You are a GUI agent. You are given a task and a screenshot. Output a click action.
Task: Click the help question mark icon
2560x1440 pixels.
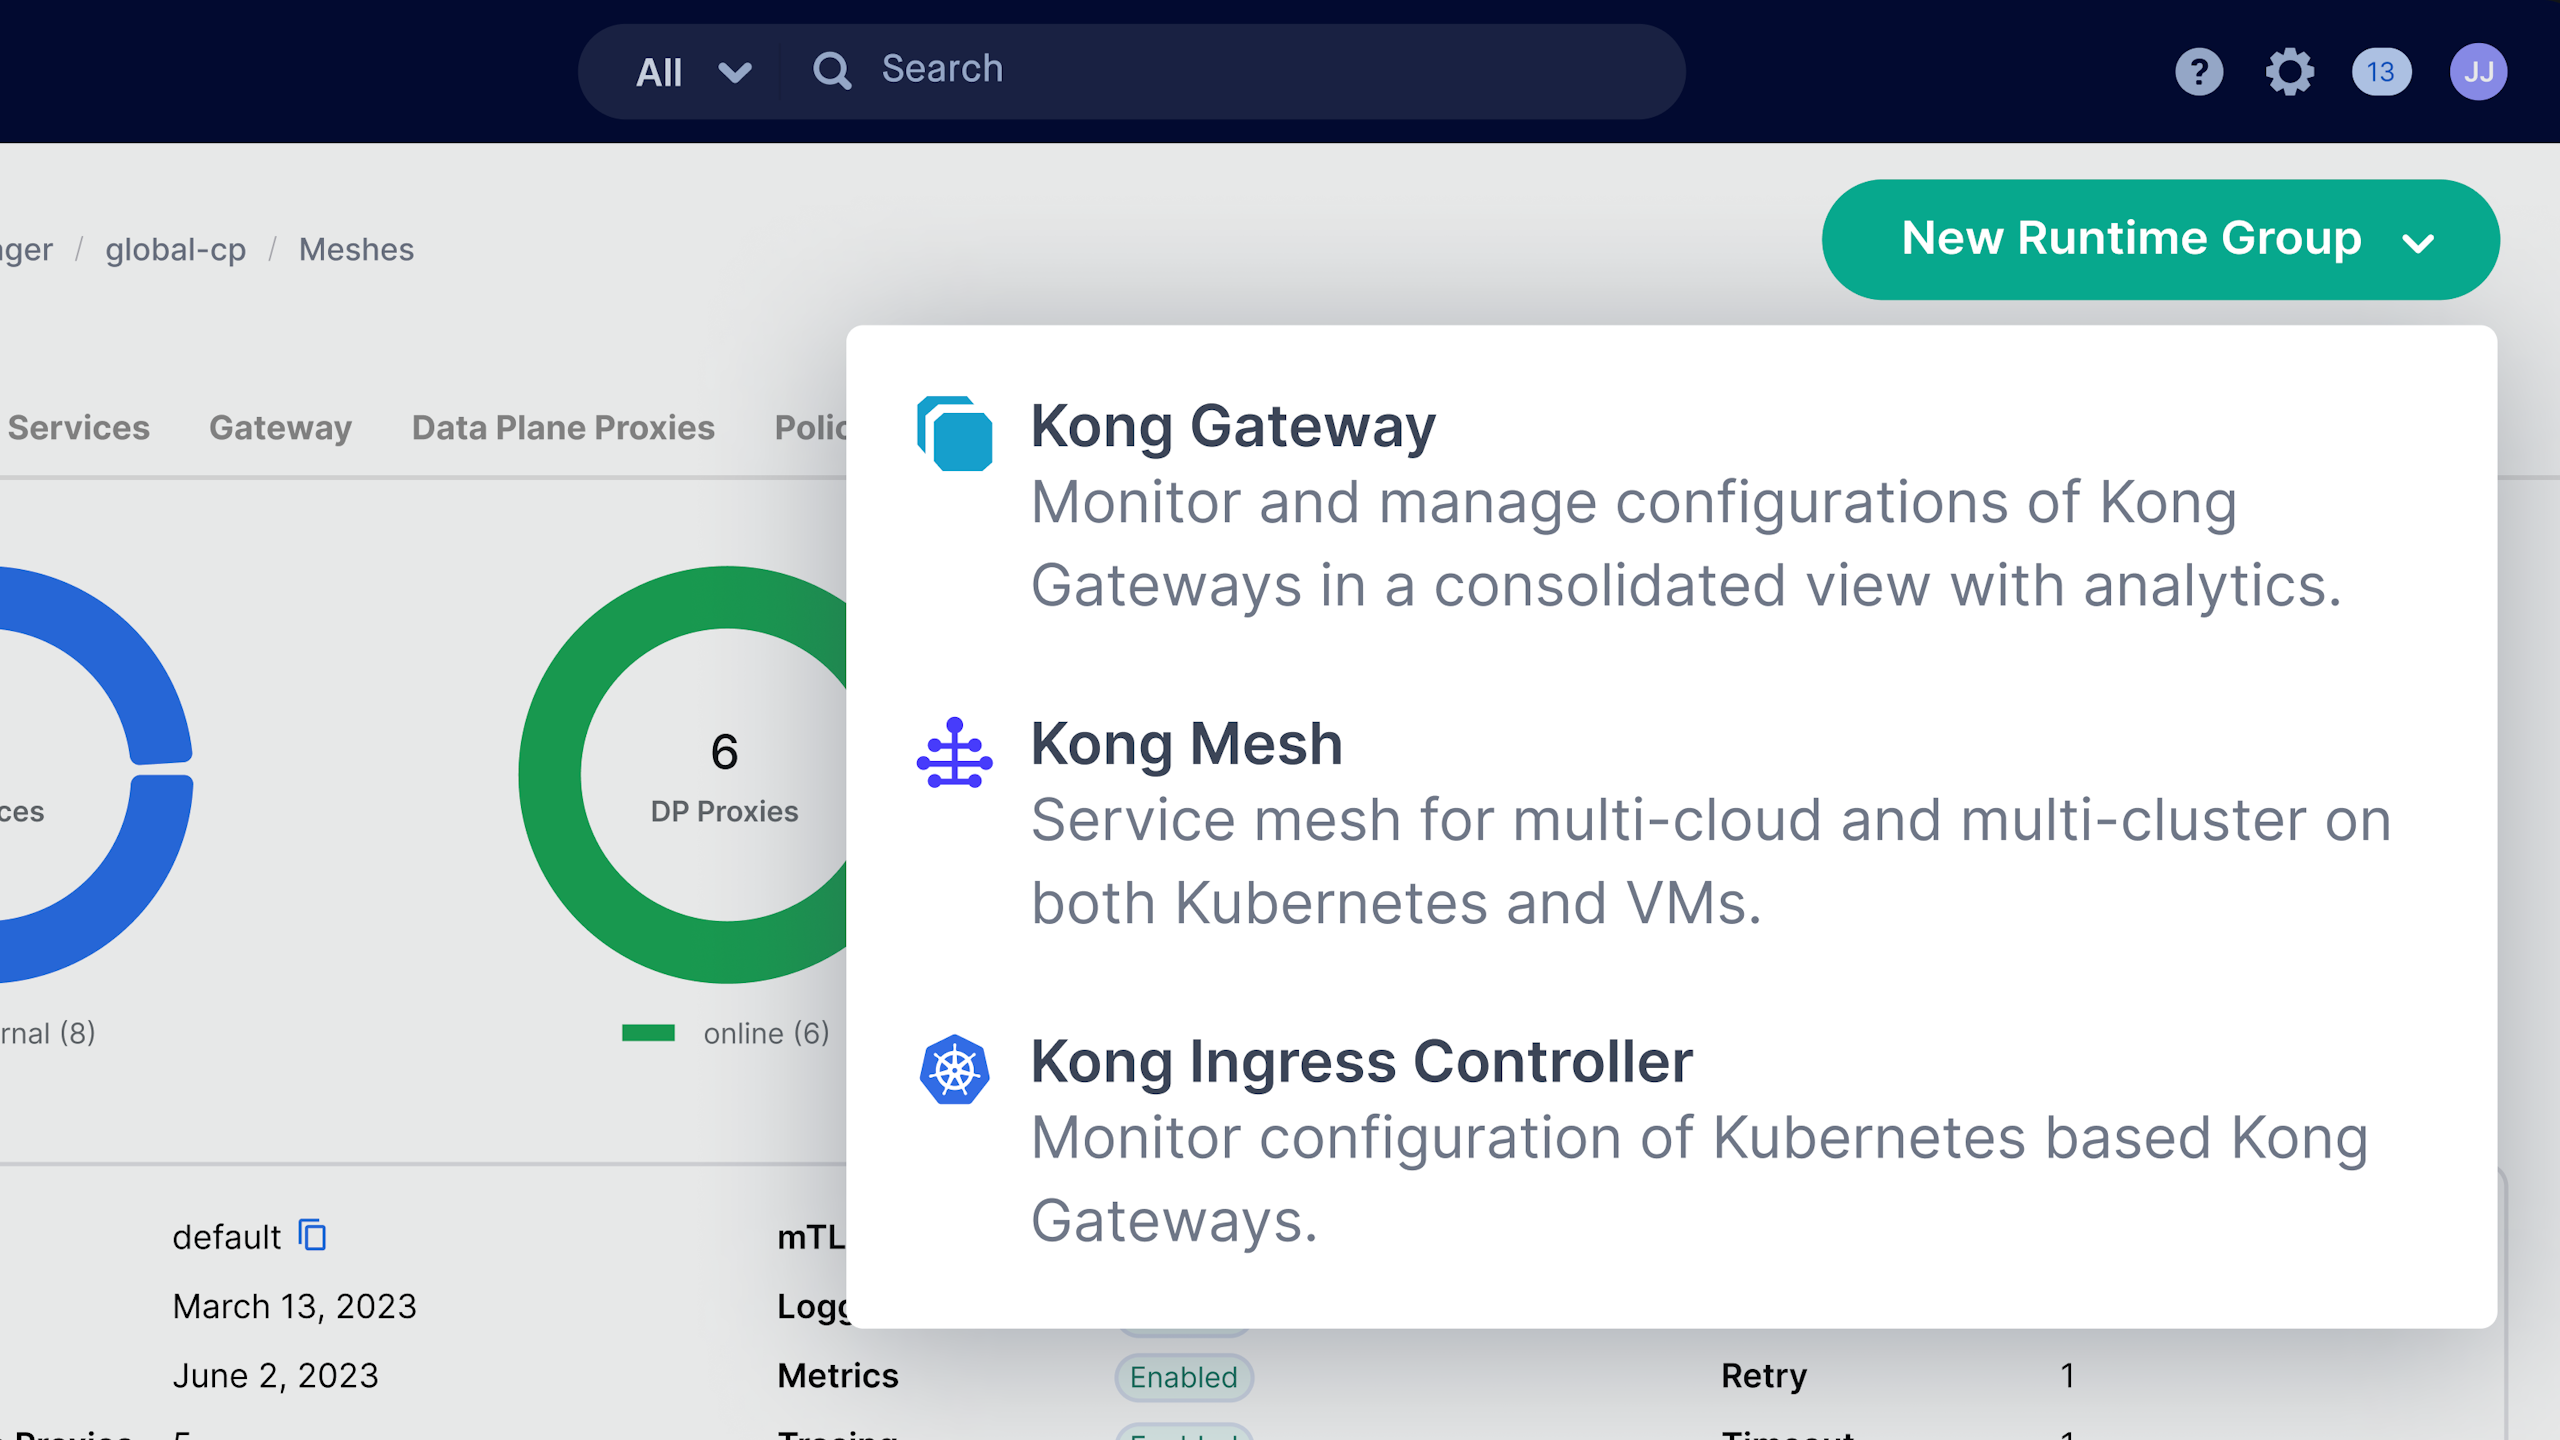(x=2198, y=72)
